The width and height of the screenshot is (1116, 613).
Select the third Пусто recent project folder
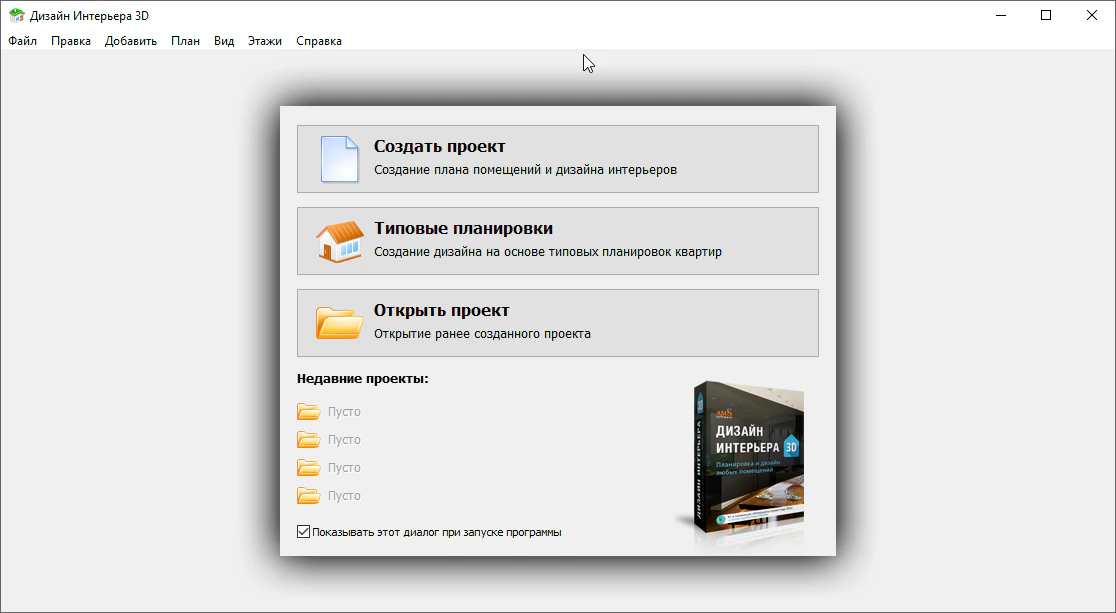tap(309, 467)
